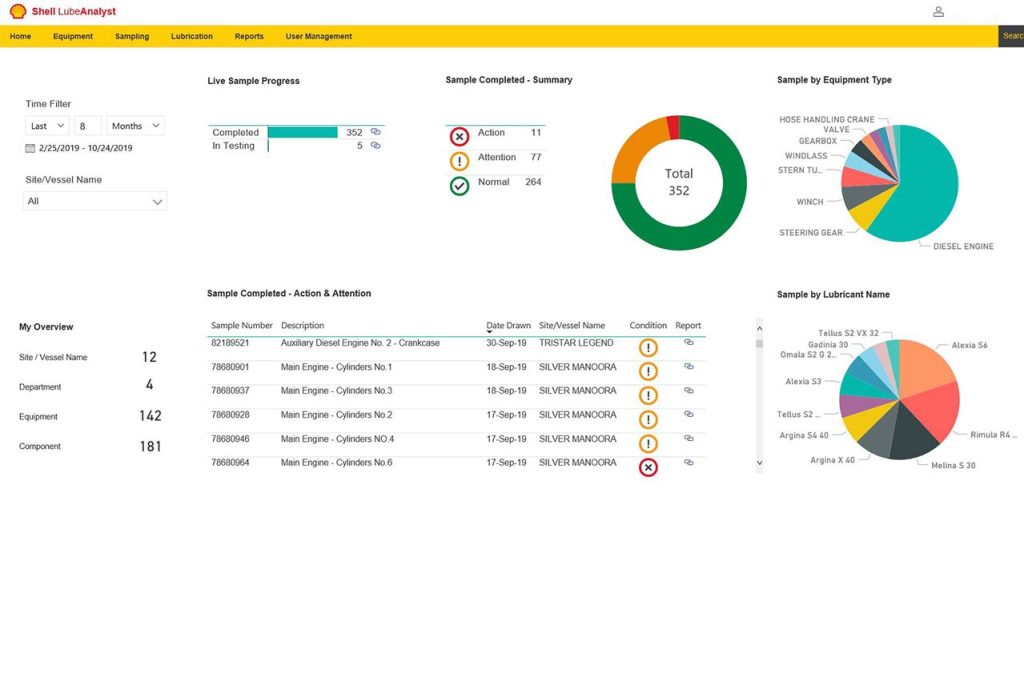The image size is (1024, 681).
Task: Click red Action status icon in summary
Action: click(459, 137)
